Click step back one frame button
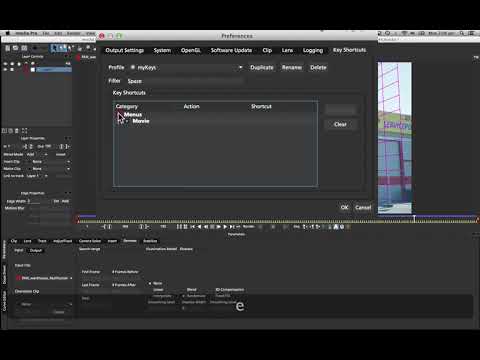The height and width of the screenshot is (360, 480). [x=205, y=227]
